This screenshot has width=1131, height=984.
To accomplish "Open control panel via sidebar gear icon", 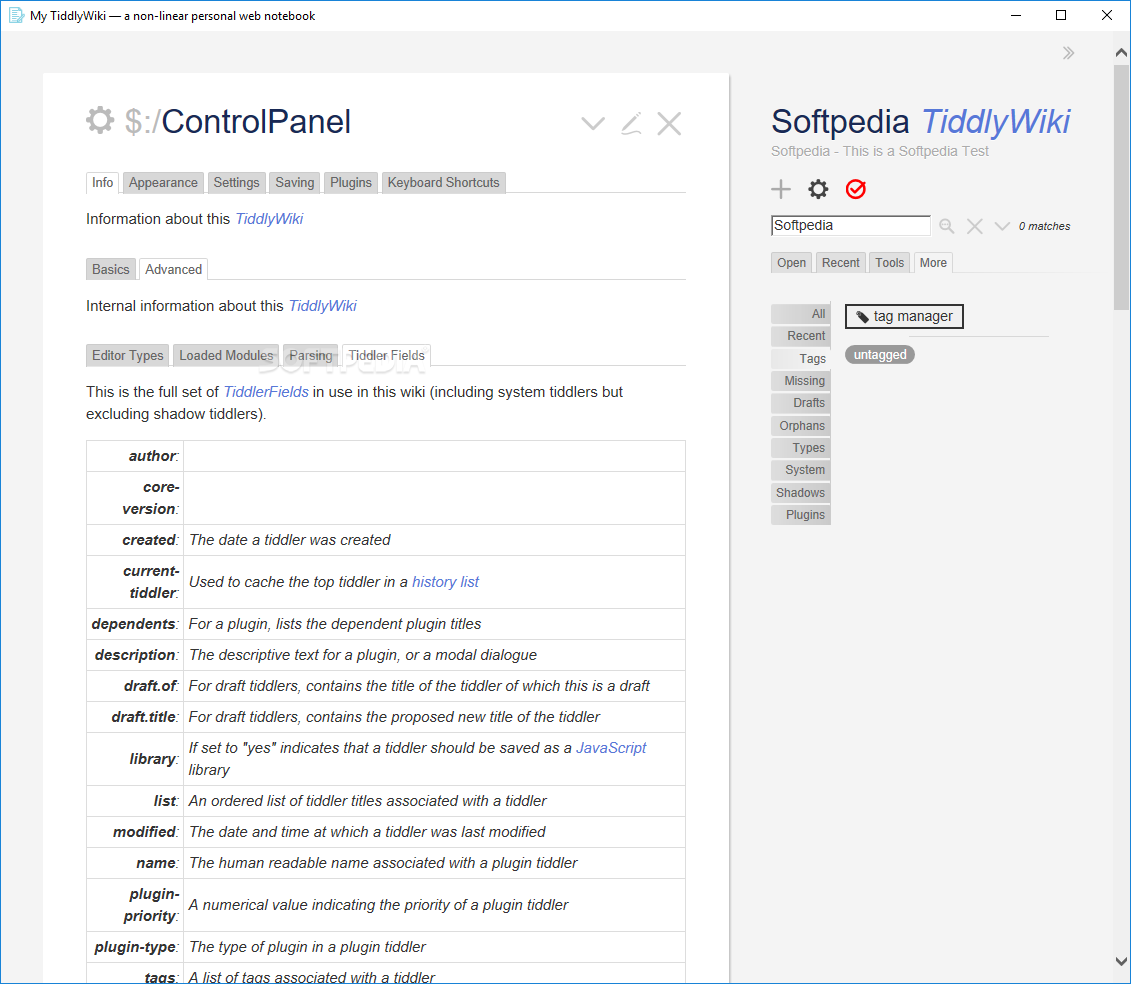I will click(x=818, y=189).
